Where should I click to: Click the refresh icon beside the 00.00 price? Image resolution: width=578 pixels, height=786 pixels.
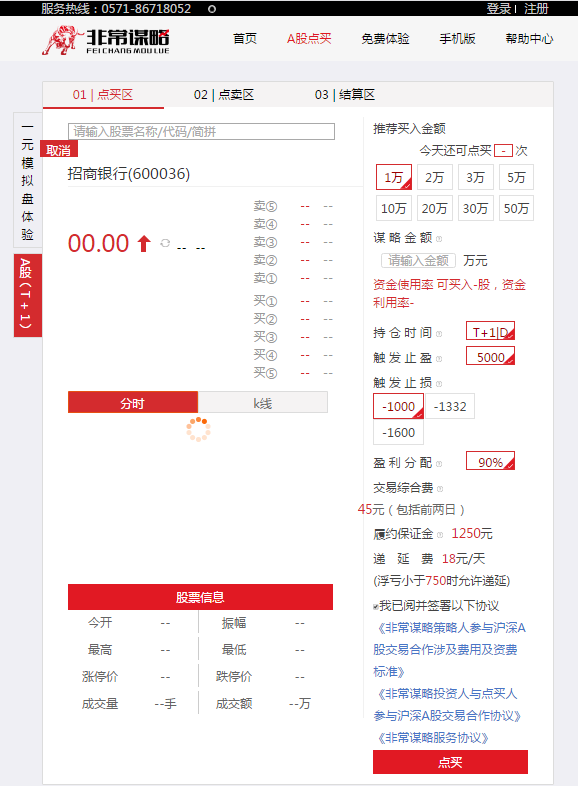165,243
